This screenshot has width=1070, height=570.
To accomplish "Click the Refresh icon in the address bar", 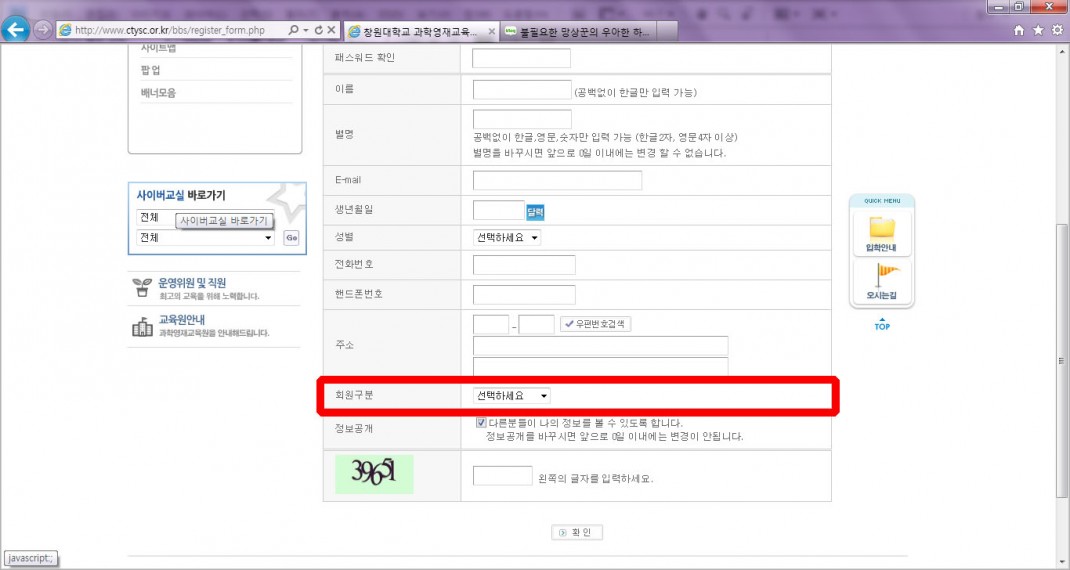I will (x=319, y=31).
